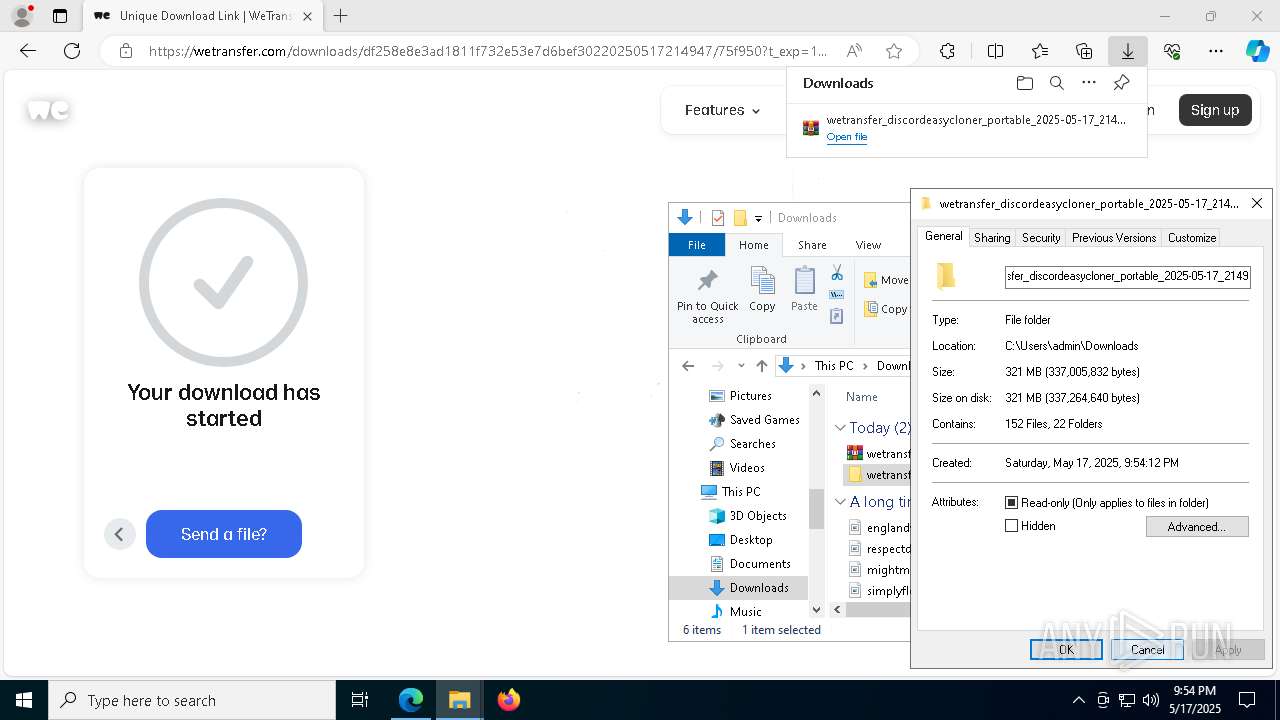Expand the Features dropdown on WeTransfer

[722, 110]
